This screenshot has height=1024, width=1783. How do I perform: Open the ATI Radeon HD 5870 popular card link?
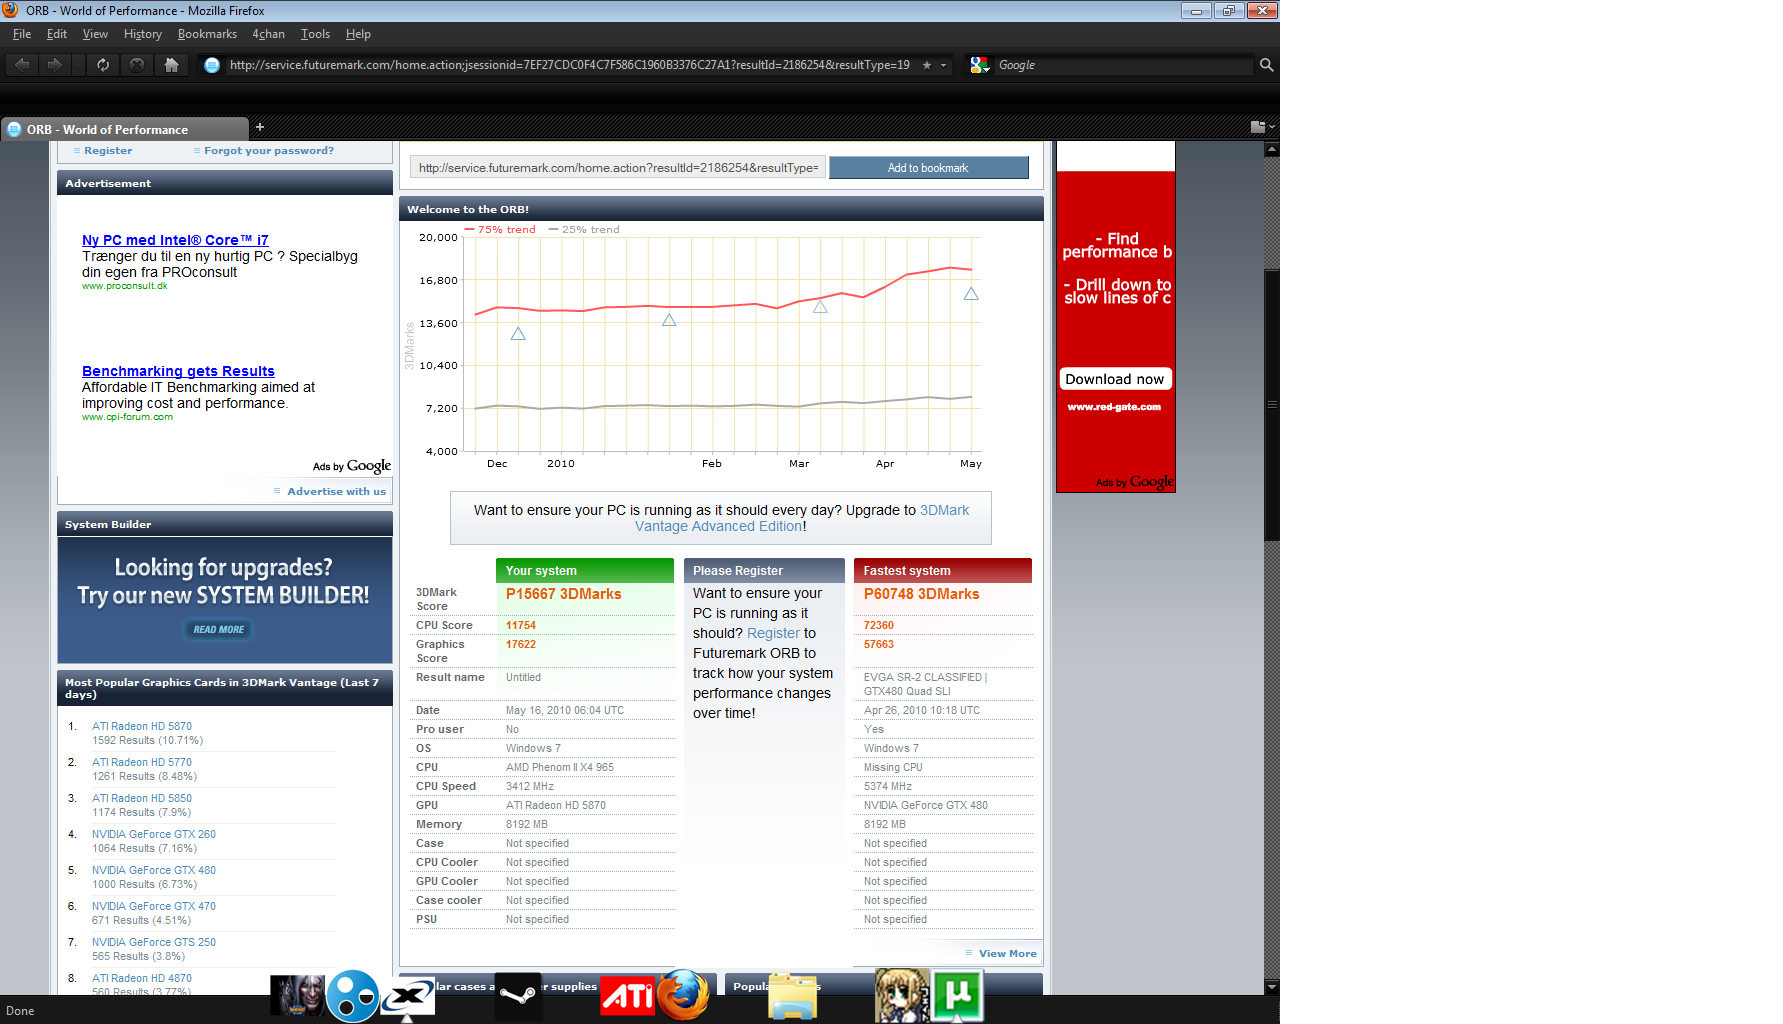point(142,727)
